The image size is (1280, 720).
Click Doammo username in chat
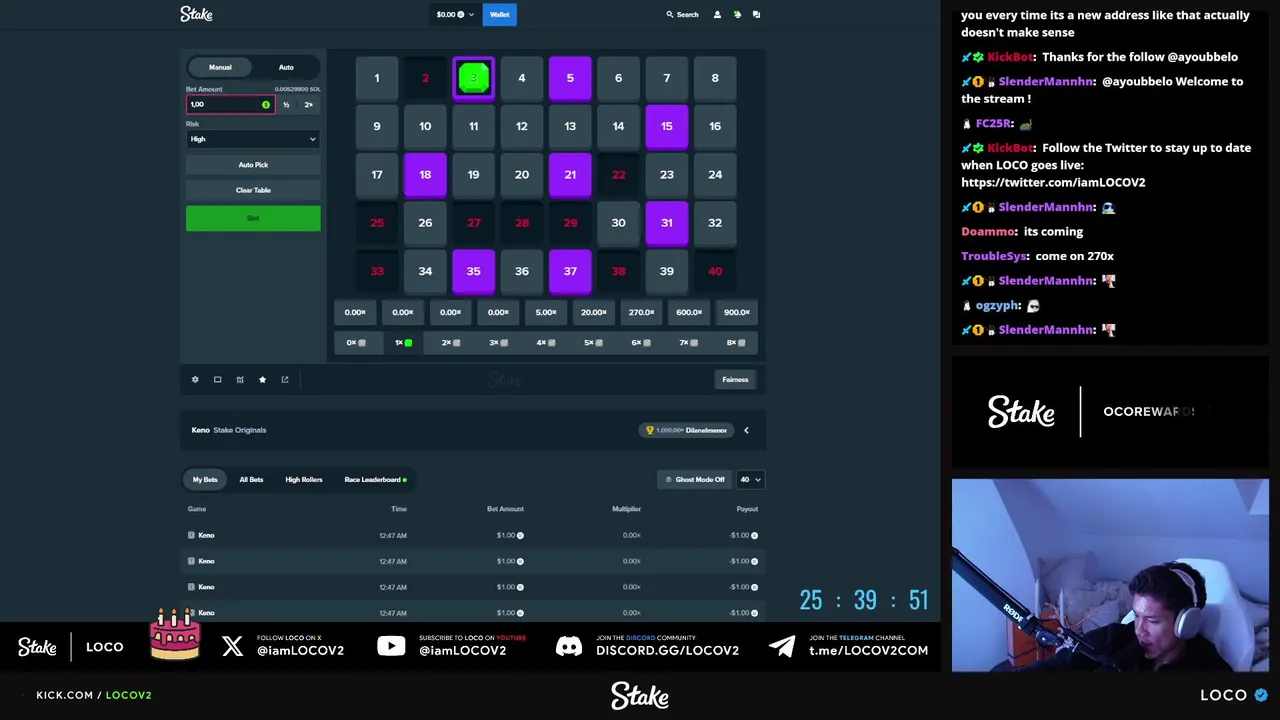[x=989, y=232]
